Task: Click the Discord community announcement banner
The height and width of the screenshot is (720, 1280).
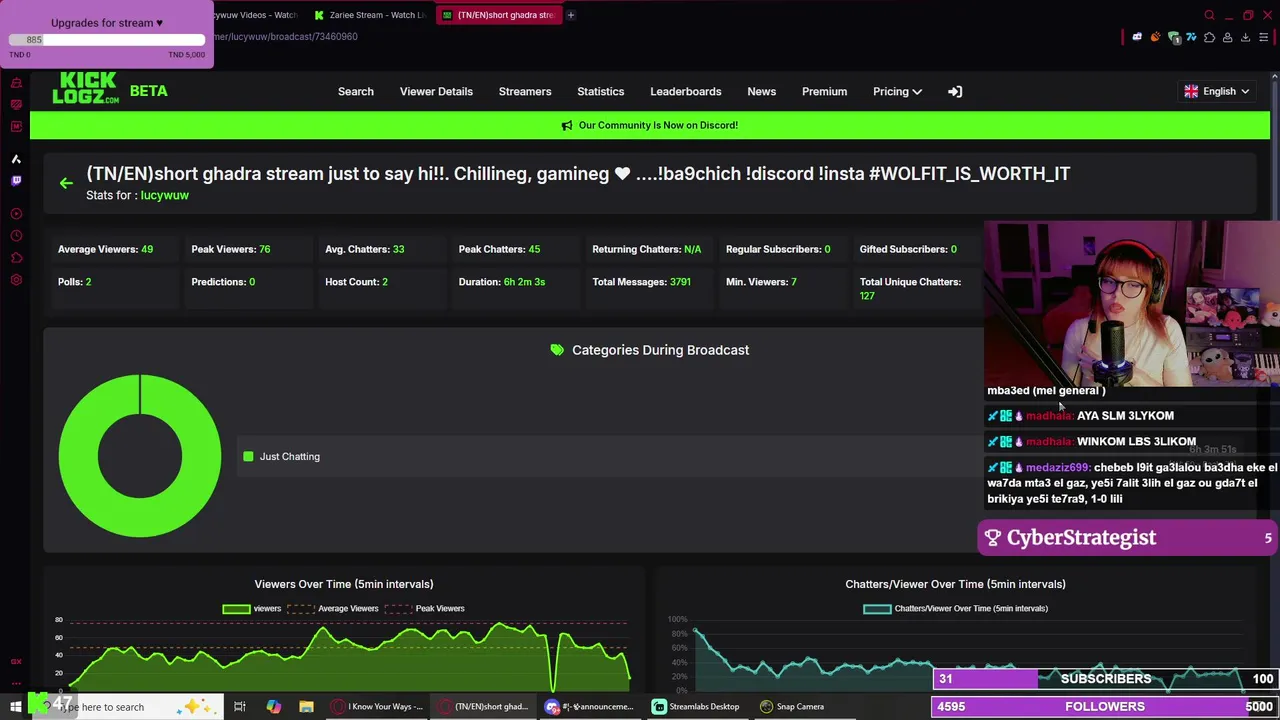Action: coord(649,125)
